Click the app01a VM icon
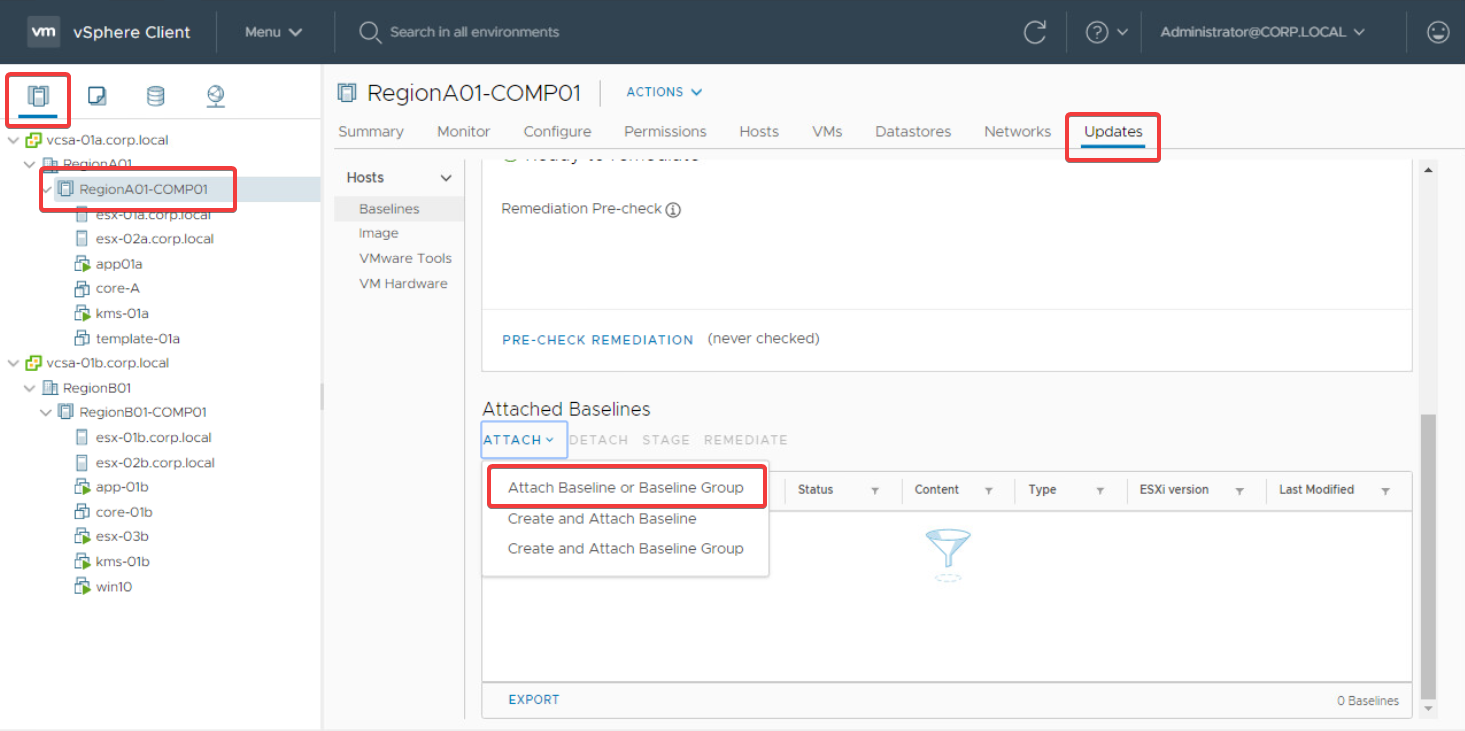This screenshot has width=1465, height=731. (x=82, y=264)
